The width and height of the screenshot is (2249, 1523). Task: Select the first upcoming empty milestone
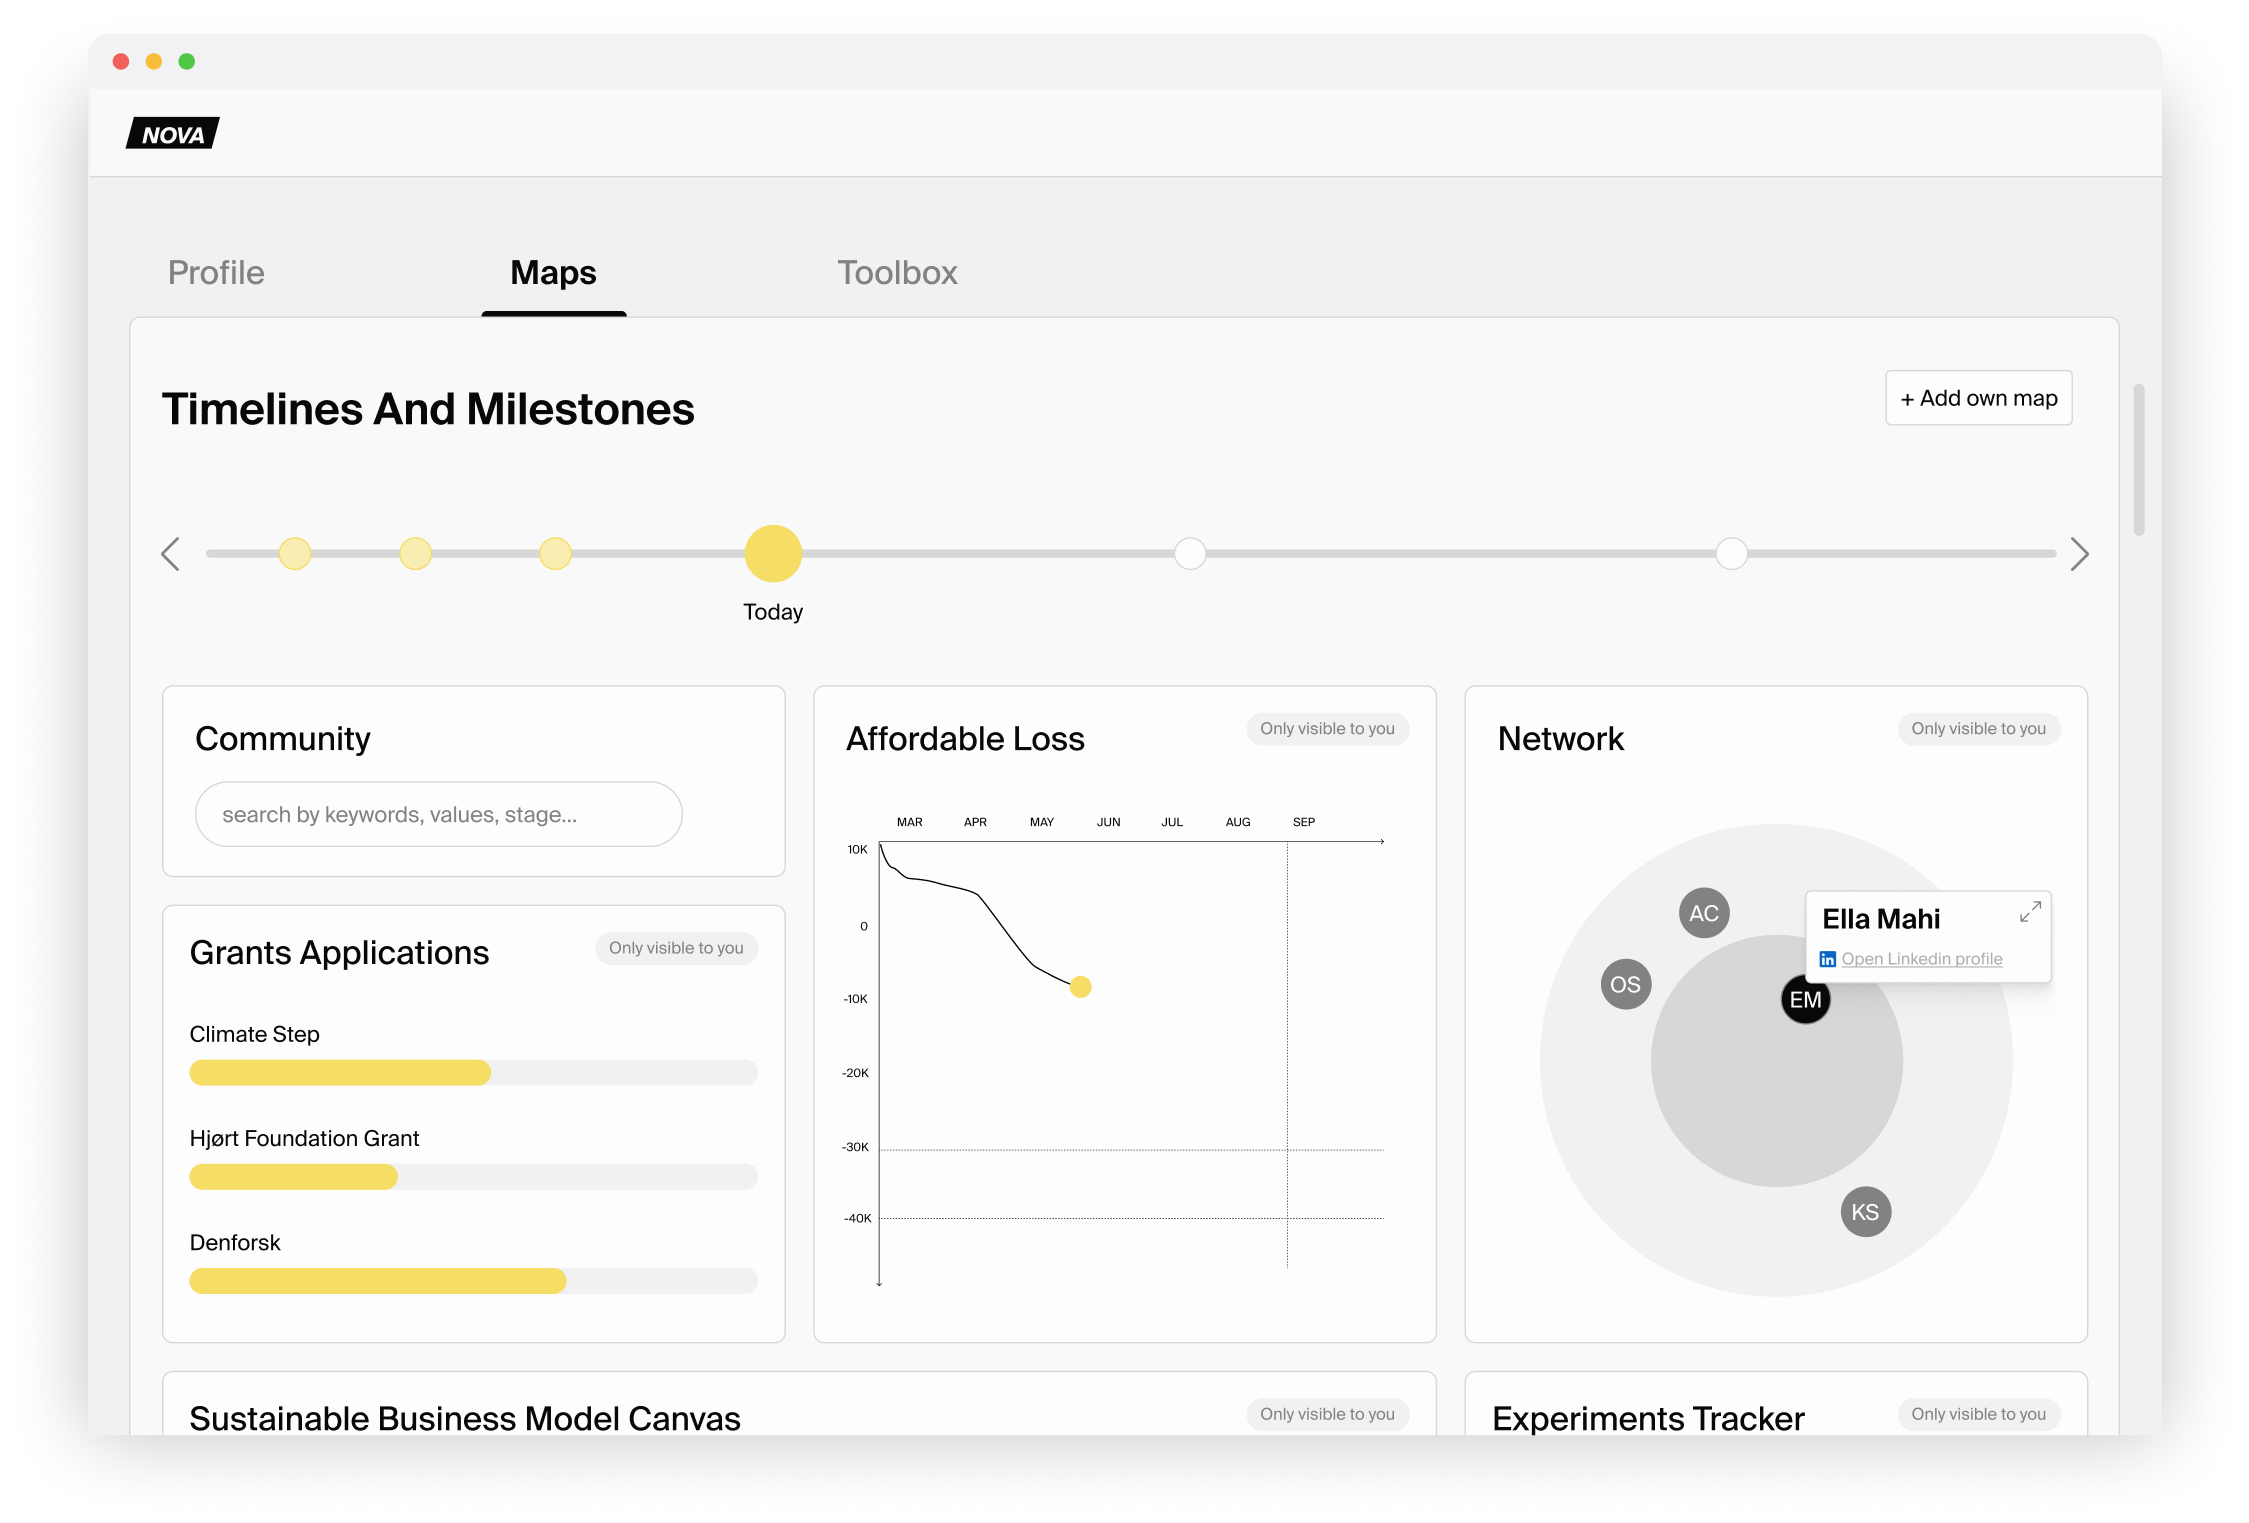coord(1190,553)
